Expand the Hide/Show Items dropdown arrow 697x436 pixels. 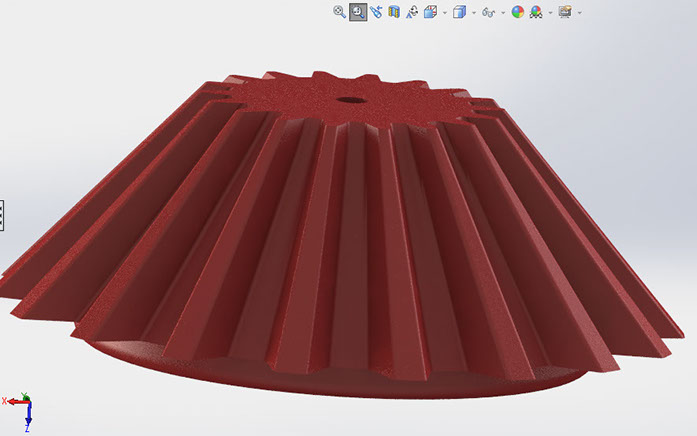coord(503,12)
